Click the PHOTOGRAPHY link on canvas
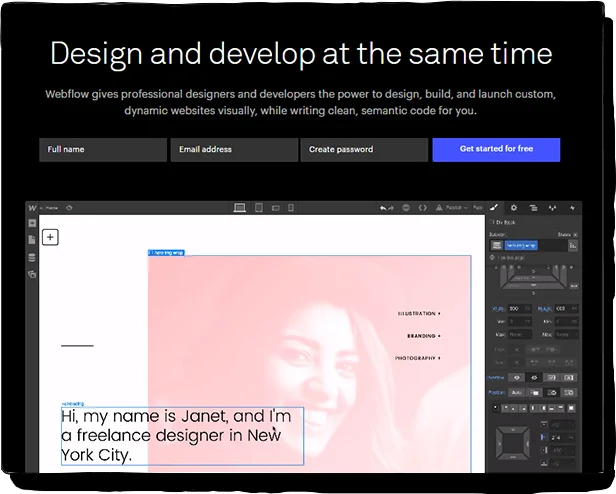616x494 pixels. (418, 358)
